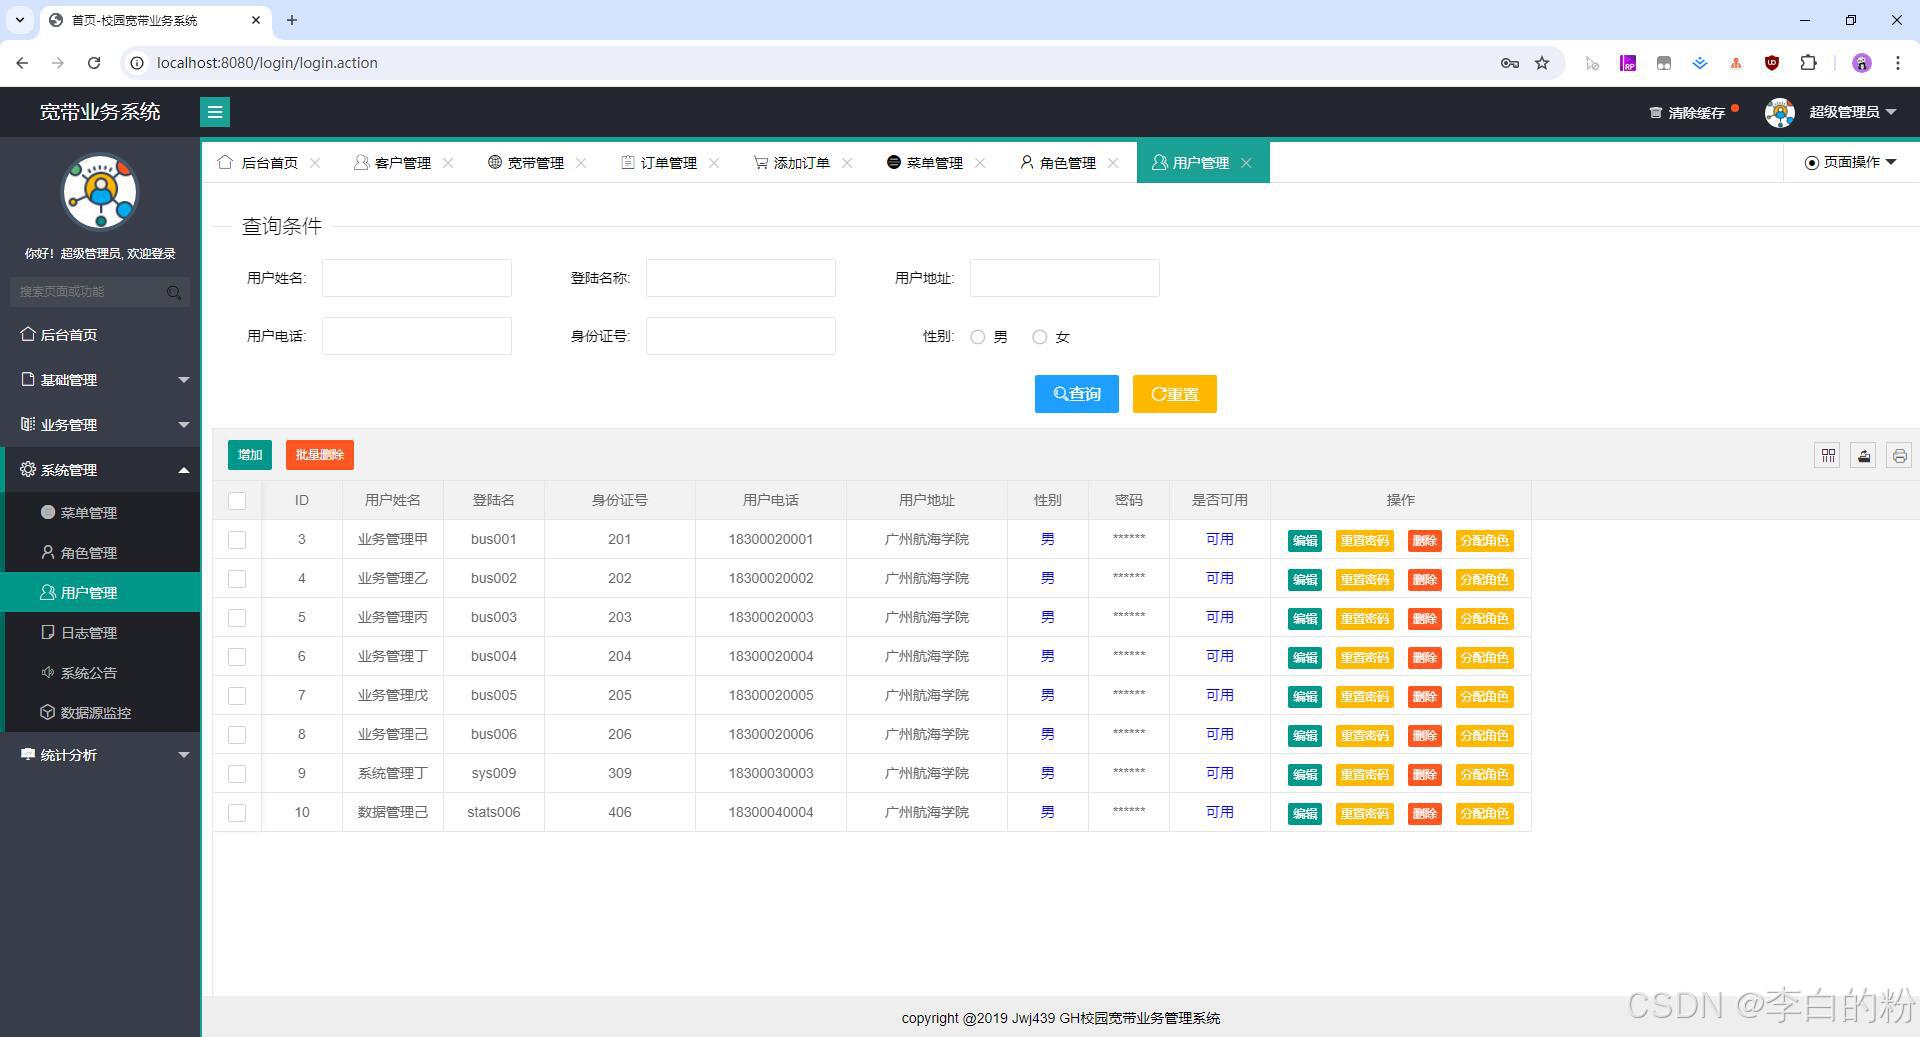This screenshot has width=1920, height=1037.
Task: Open Chrome three-dot menu
Action: pyautogui.click(x=1898, y=63)
